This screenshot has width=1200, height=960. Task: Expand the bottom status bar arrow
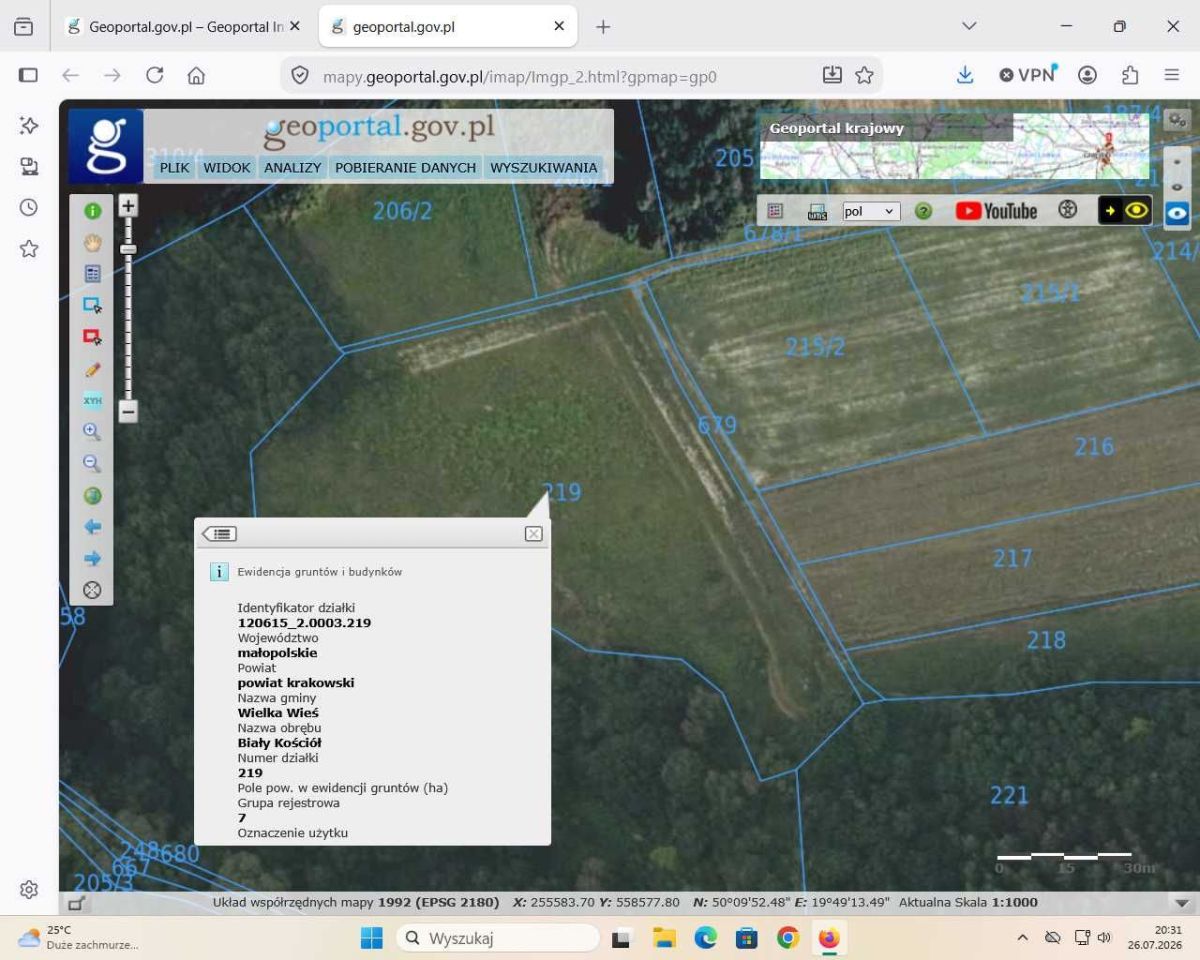[x=1181, y=903]
